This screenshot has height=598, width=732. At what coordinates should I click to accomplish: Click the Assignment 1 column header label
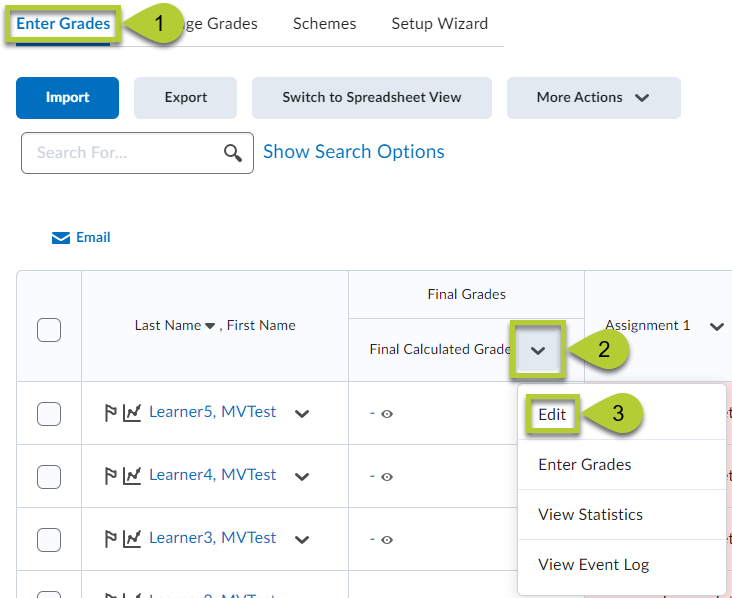pos(648,325)
